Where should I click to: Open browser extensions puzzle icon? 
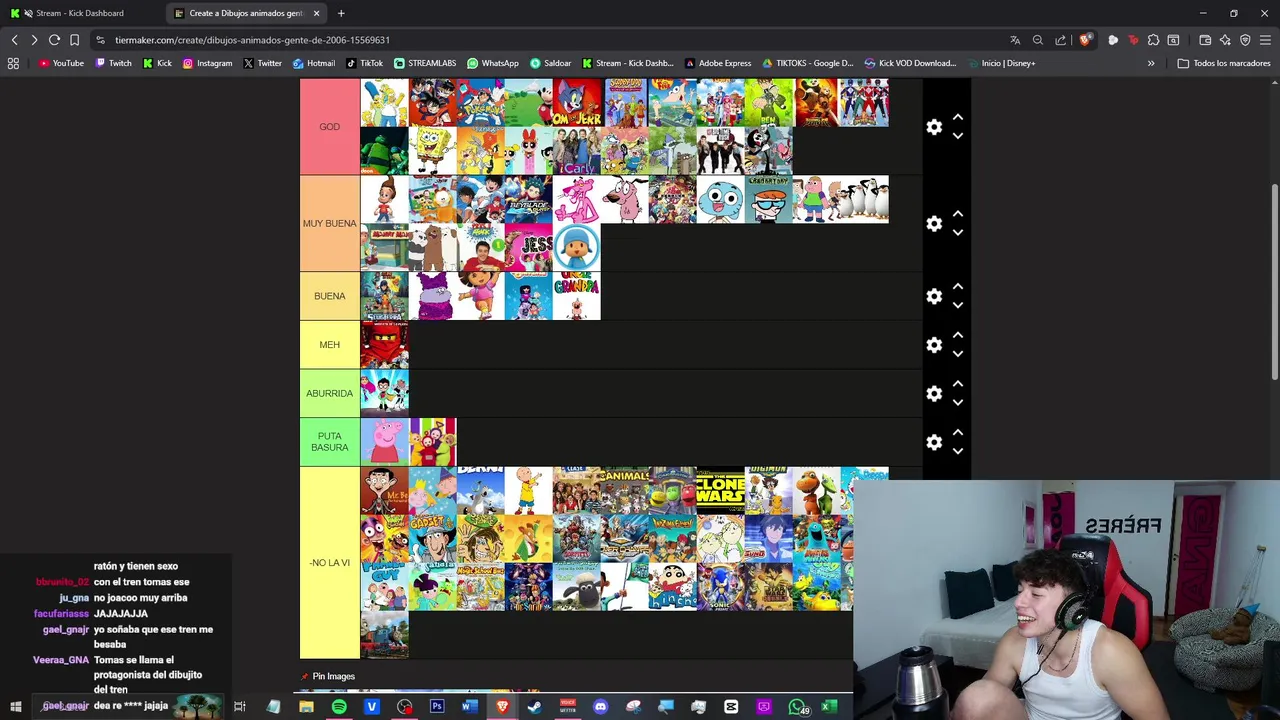coord(1153,40)
